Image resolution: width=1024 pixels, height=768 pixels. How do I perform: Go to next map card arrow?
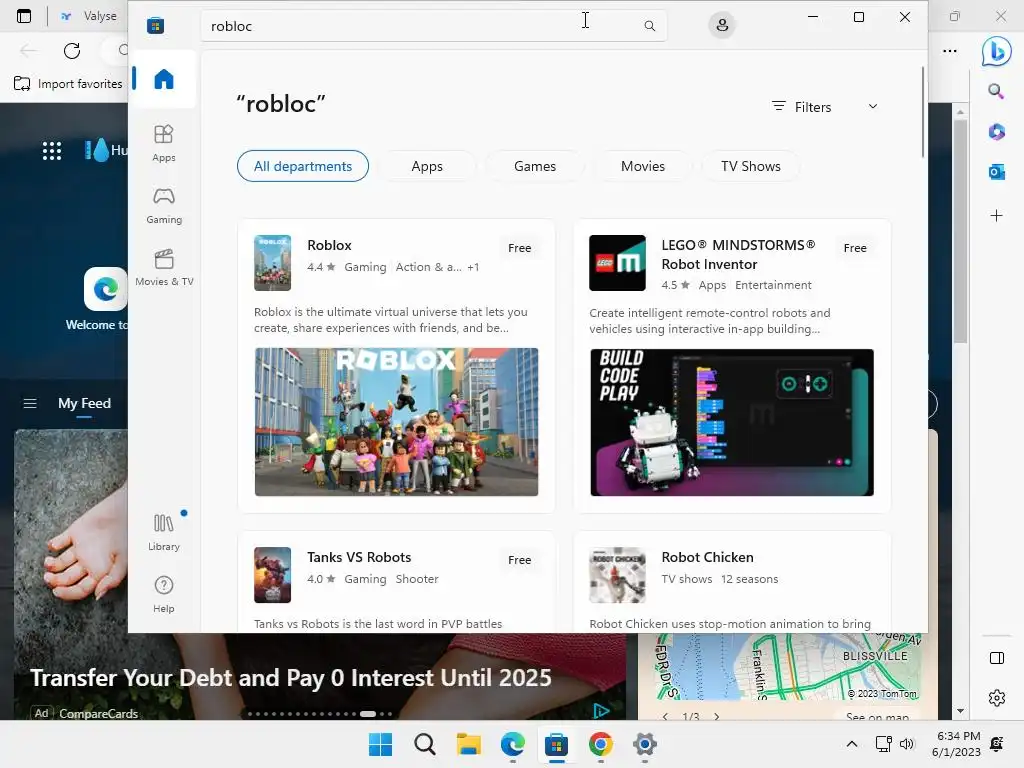coord(716,716)
